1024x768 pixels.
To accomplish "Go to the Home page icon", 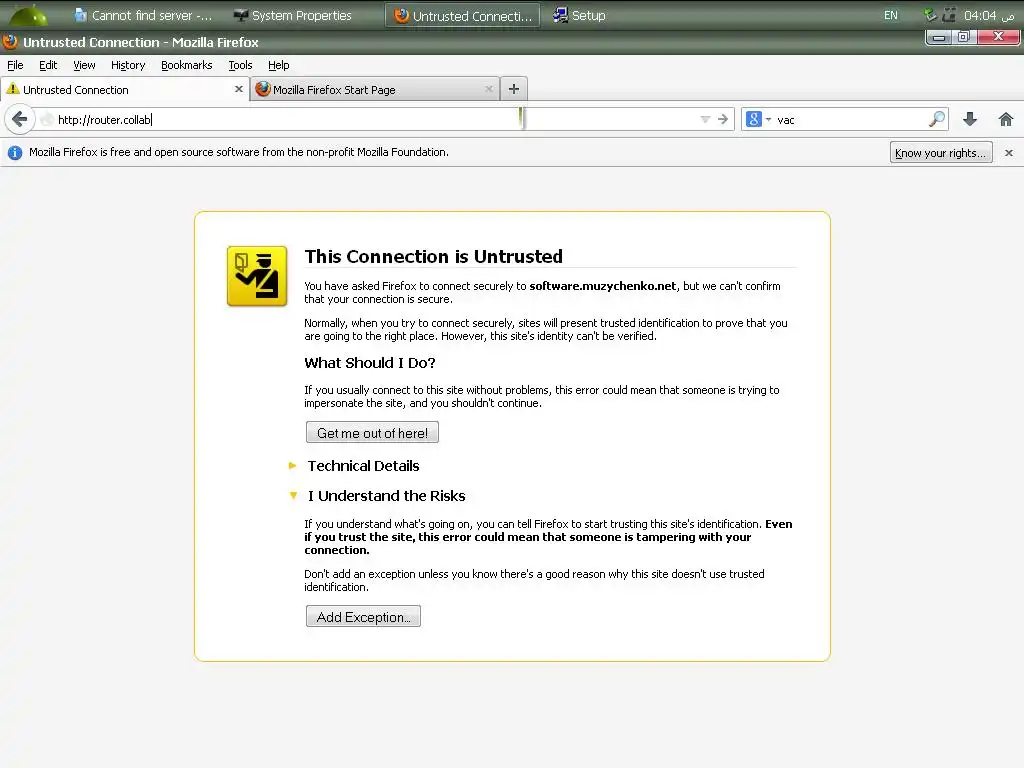I will 1006,119.
